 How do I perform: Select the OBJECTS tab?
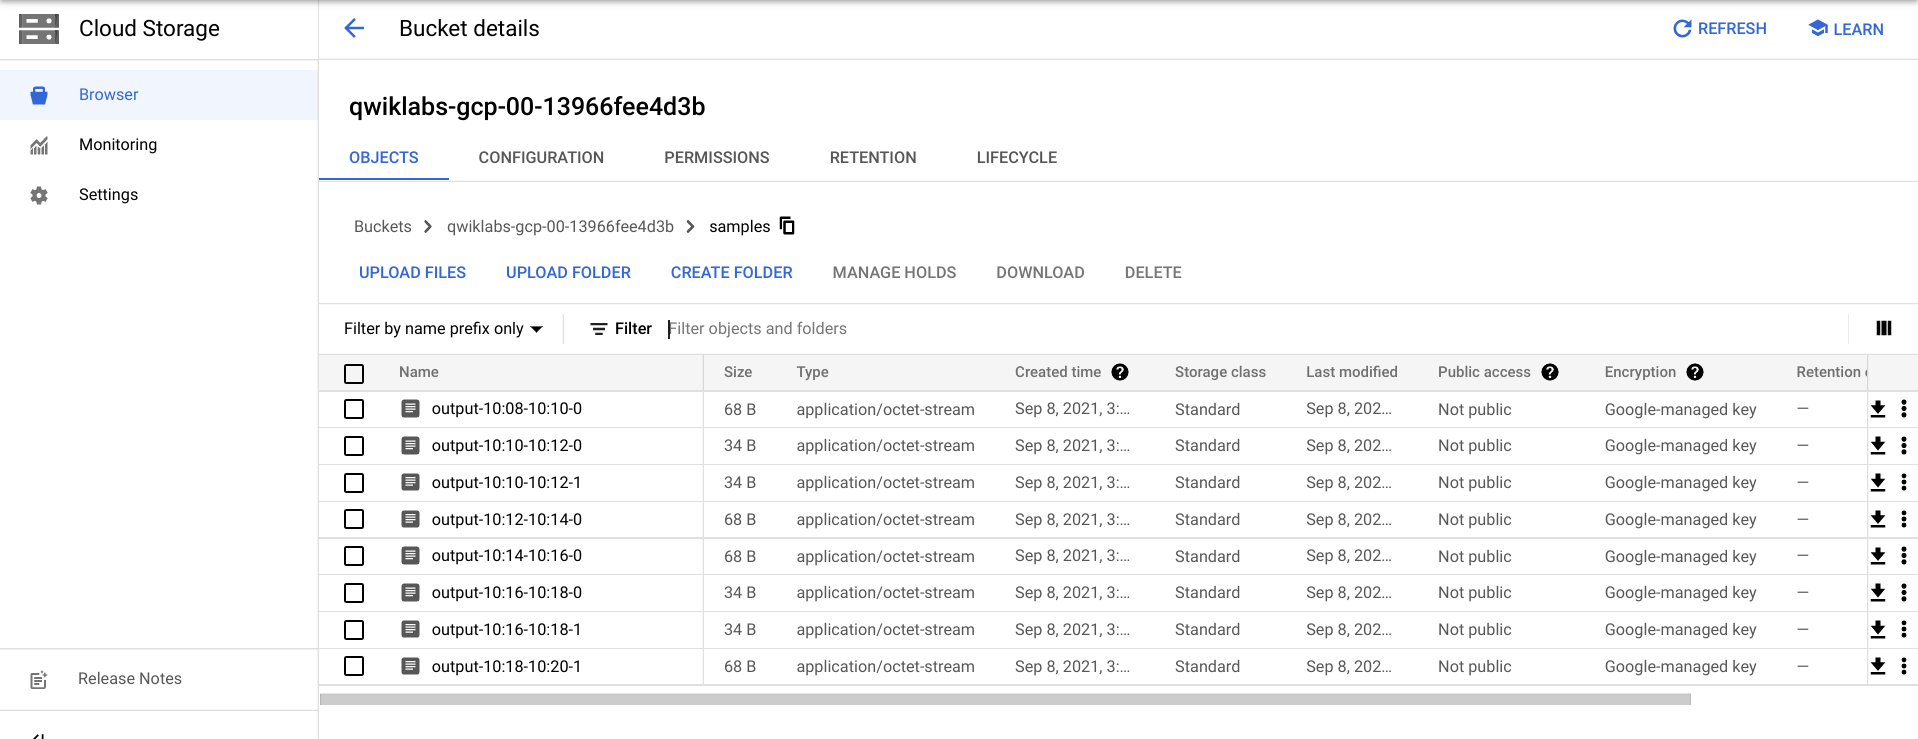[x=384, y=158]
